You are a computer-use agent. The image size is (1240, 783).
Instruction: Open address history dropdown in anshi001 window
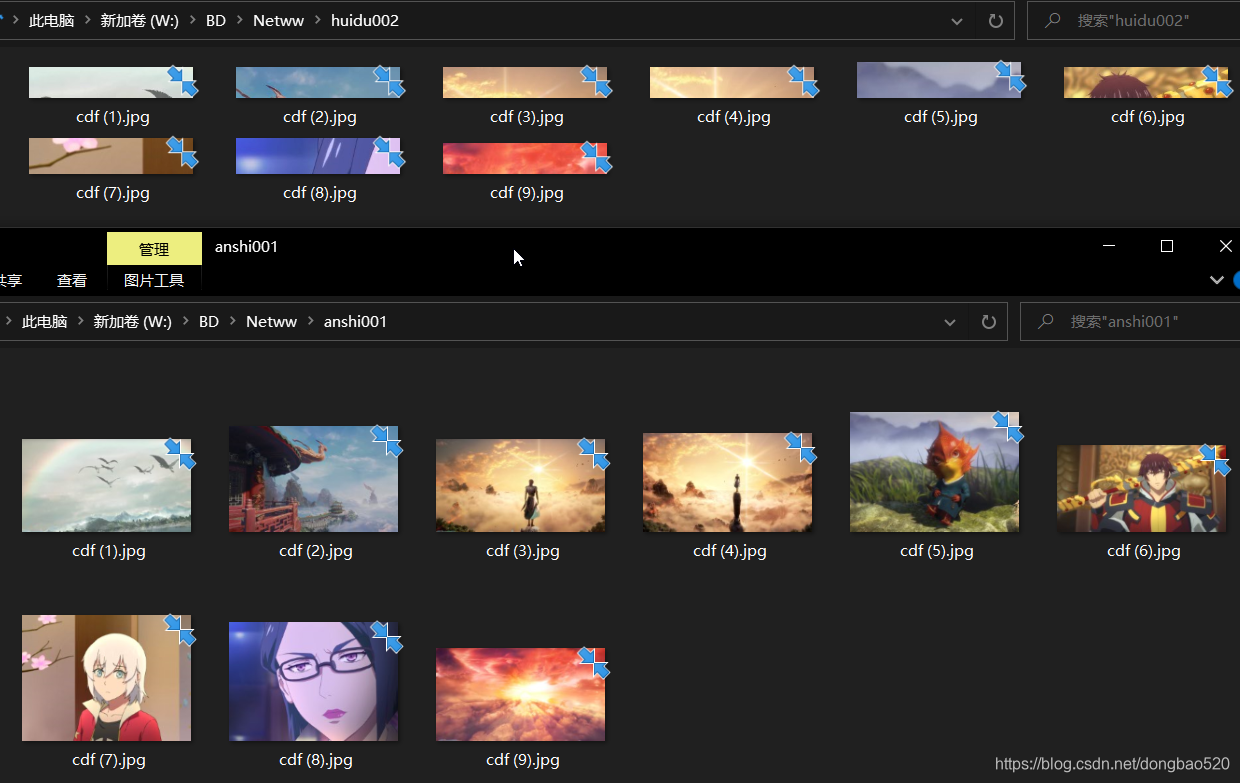coord(950,322)
